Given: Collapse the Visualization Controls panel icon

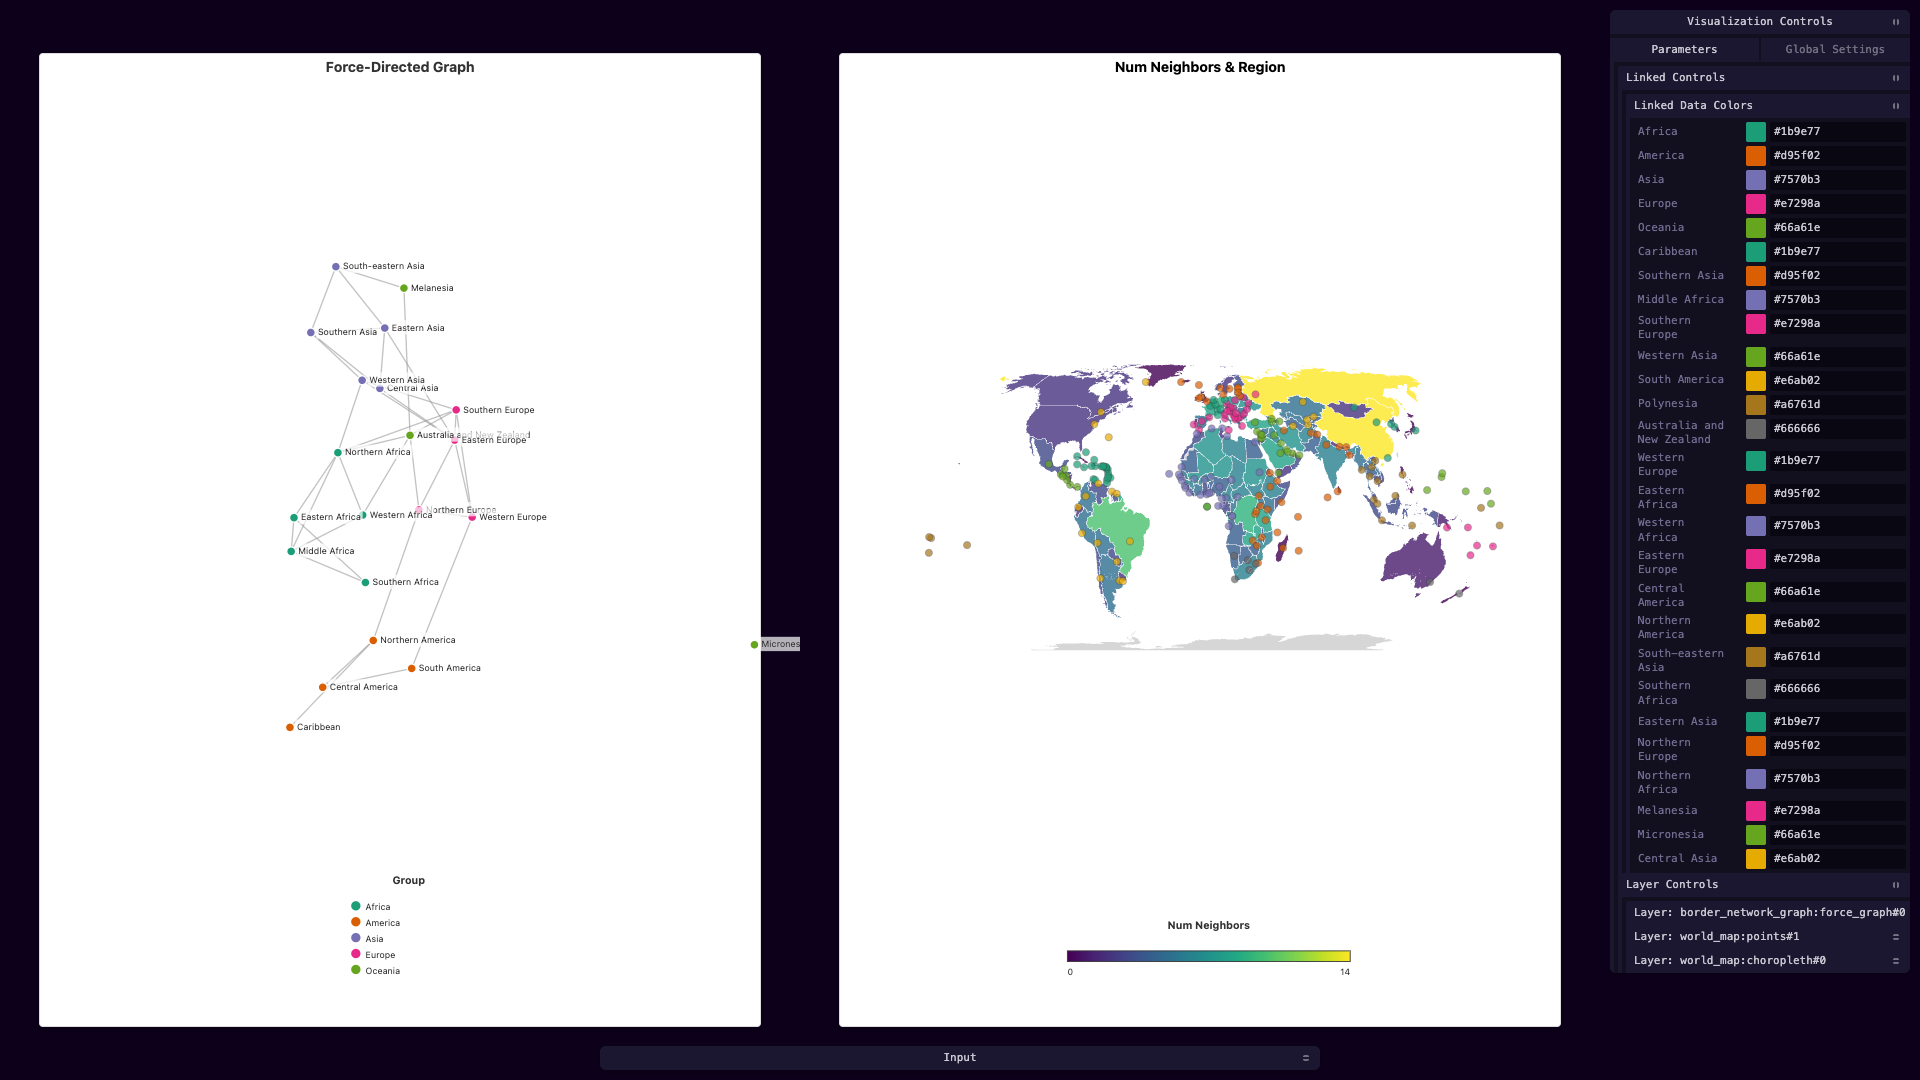Looking at the screenshot, I should point(1895,22).
